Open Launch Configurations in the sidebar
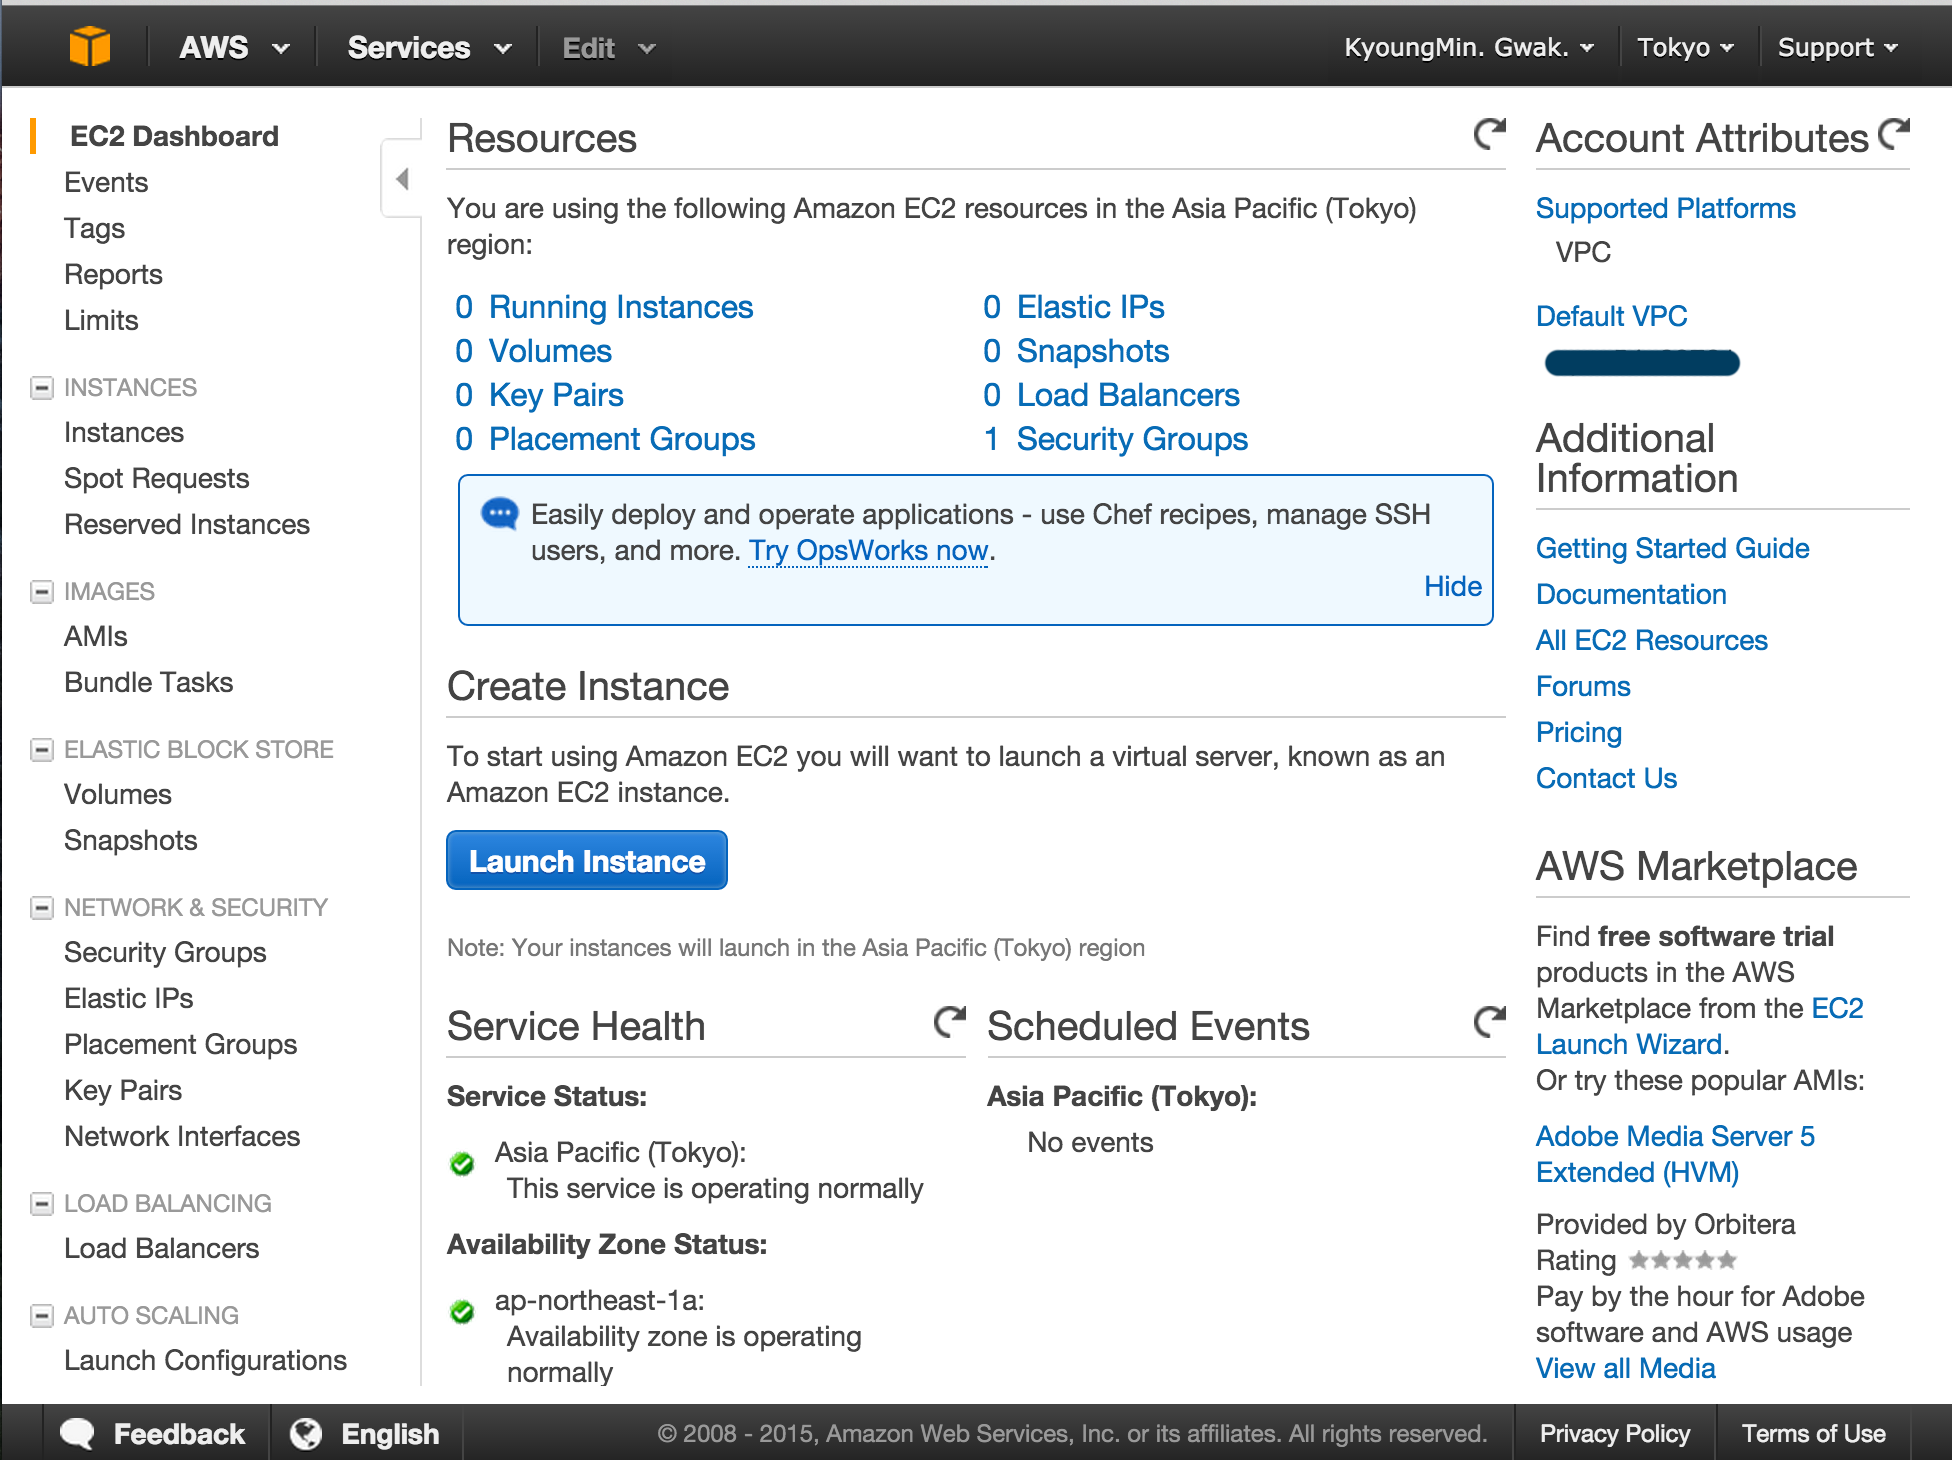 pos(205,1360)
